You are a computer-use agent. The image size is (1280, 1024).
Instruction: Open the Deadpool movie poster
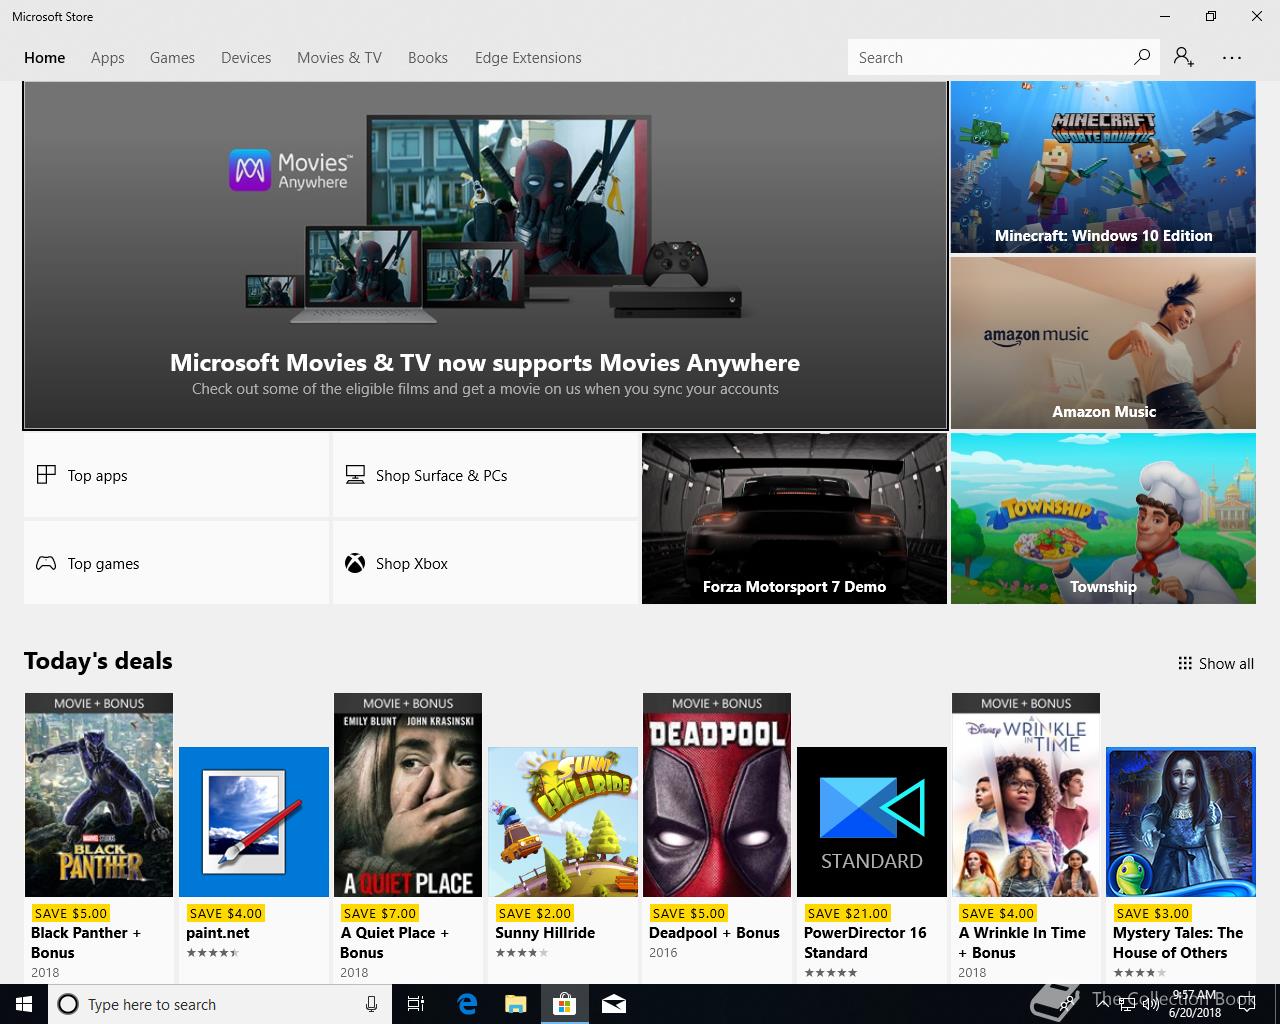click(717, 795)
